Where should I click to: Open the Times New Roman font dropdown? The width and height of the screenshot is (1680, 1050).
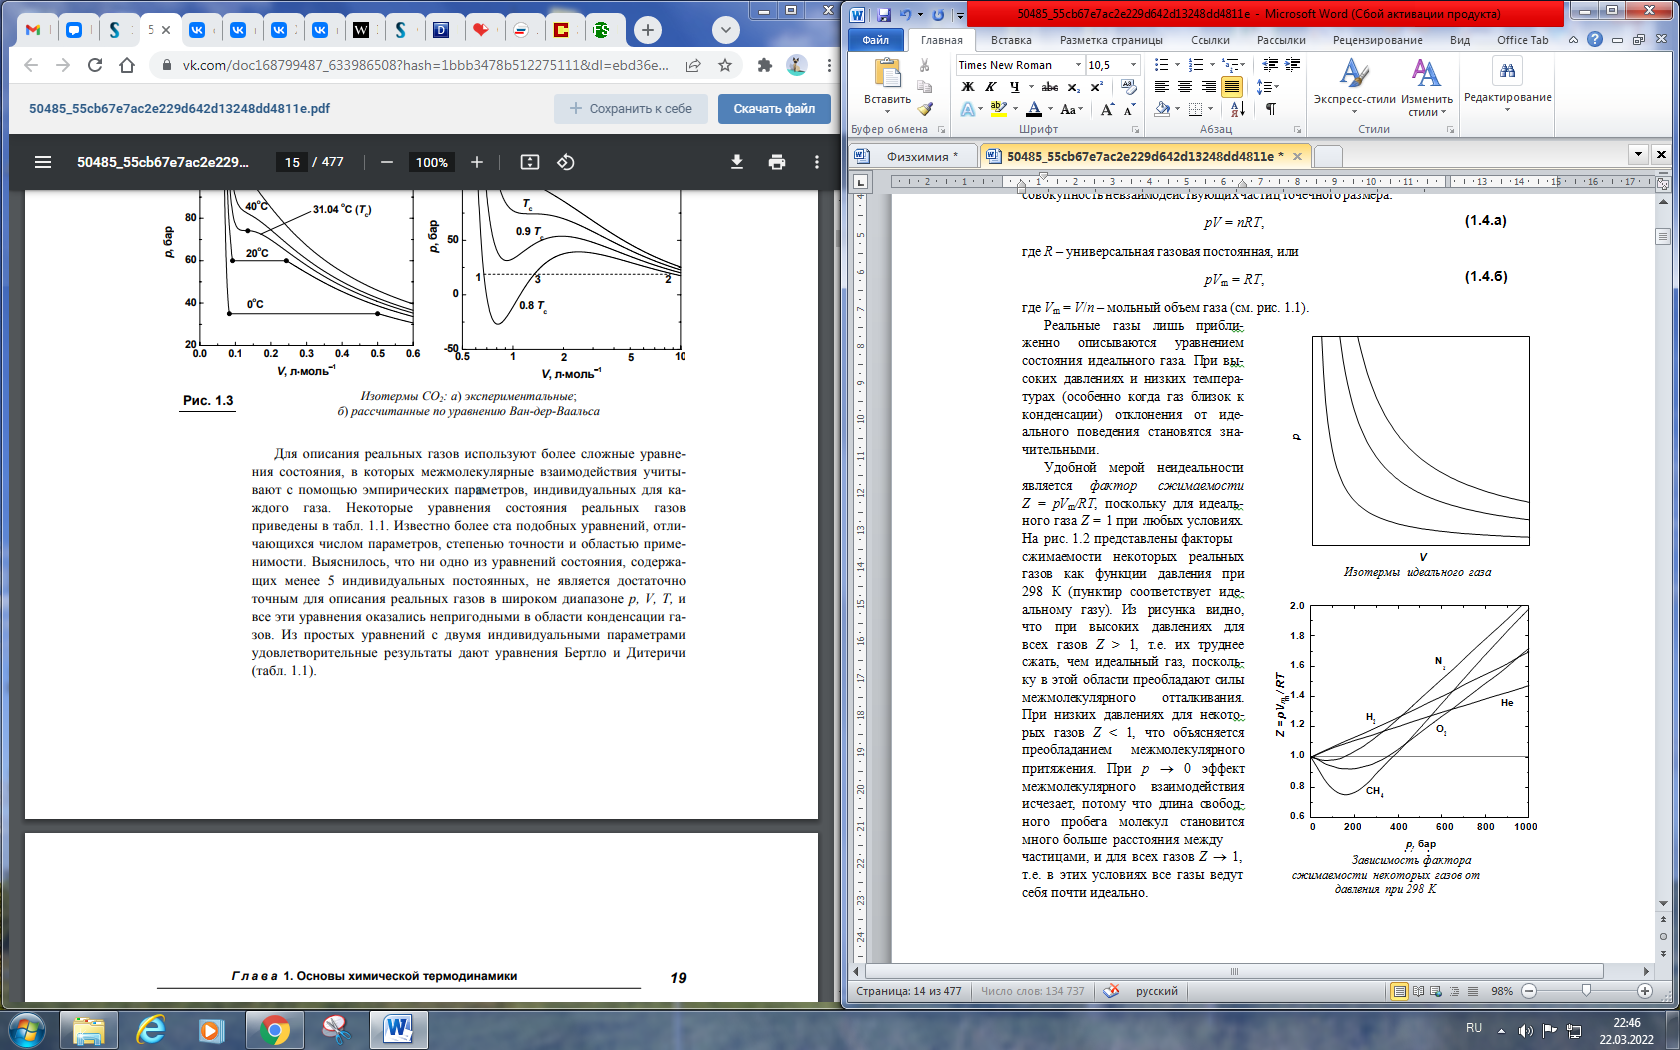pyautogui.click(x=1078, y=65)
